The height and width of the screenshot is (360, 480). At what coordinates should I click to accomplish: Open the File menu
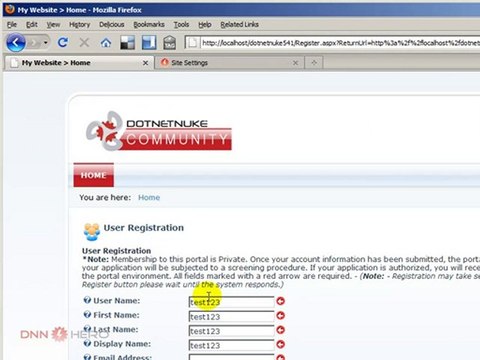12,25
